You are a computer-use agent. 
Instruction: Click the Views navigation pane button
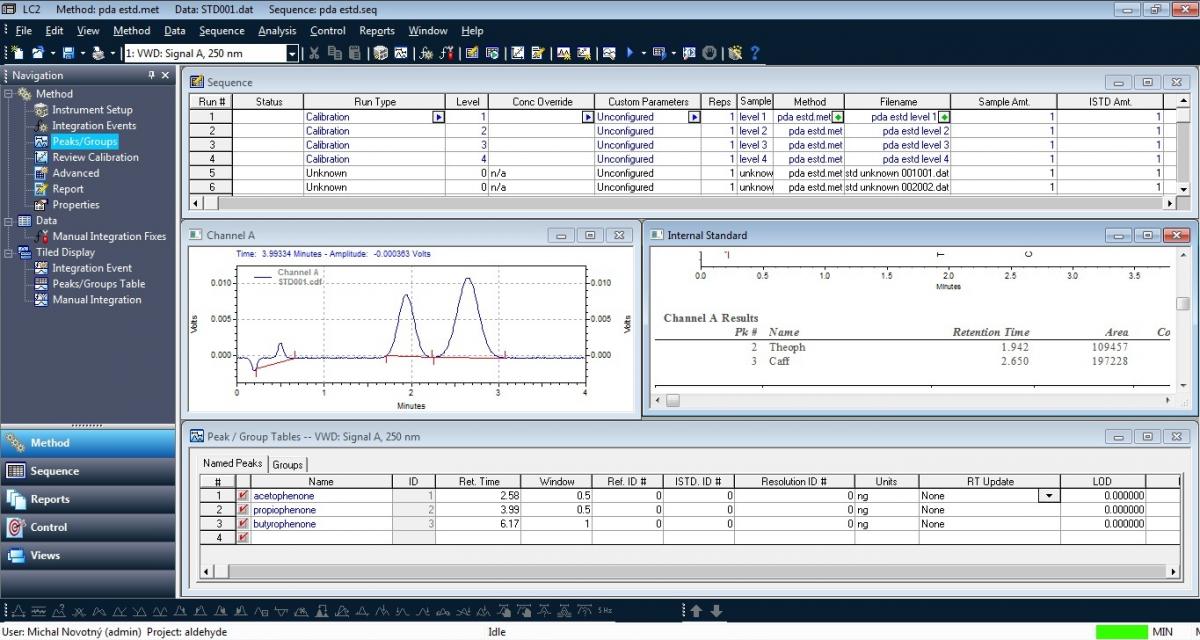tap(88, 555)
